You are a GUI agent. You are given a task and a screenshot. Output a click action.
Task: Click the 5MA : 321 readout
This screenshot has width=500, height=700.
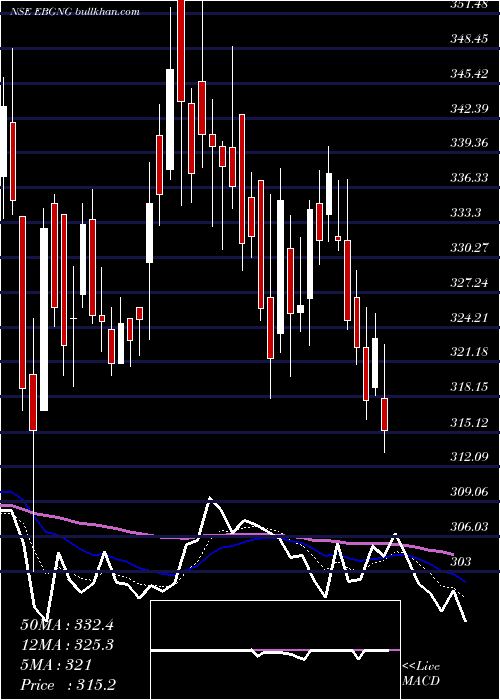[x=56, y=665]
